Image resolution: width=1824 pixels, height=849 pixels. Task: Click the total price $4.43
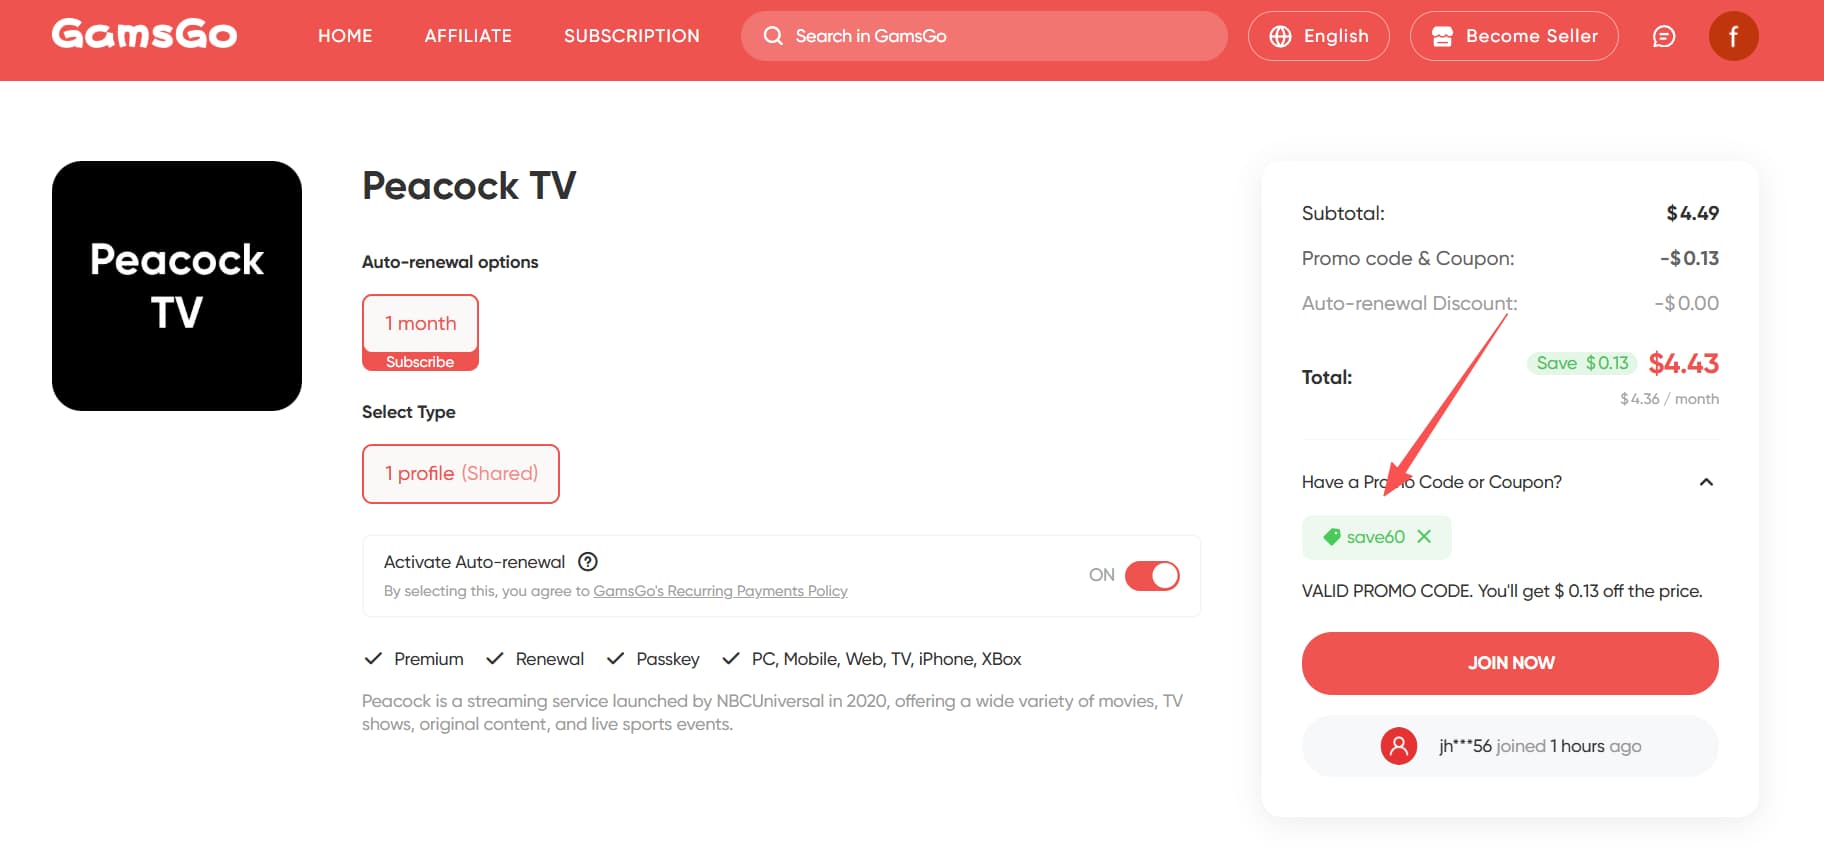[x=1684, y=363]
